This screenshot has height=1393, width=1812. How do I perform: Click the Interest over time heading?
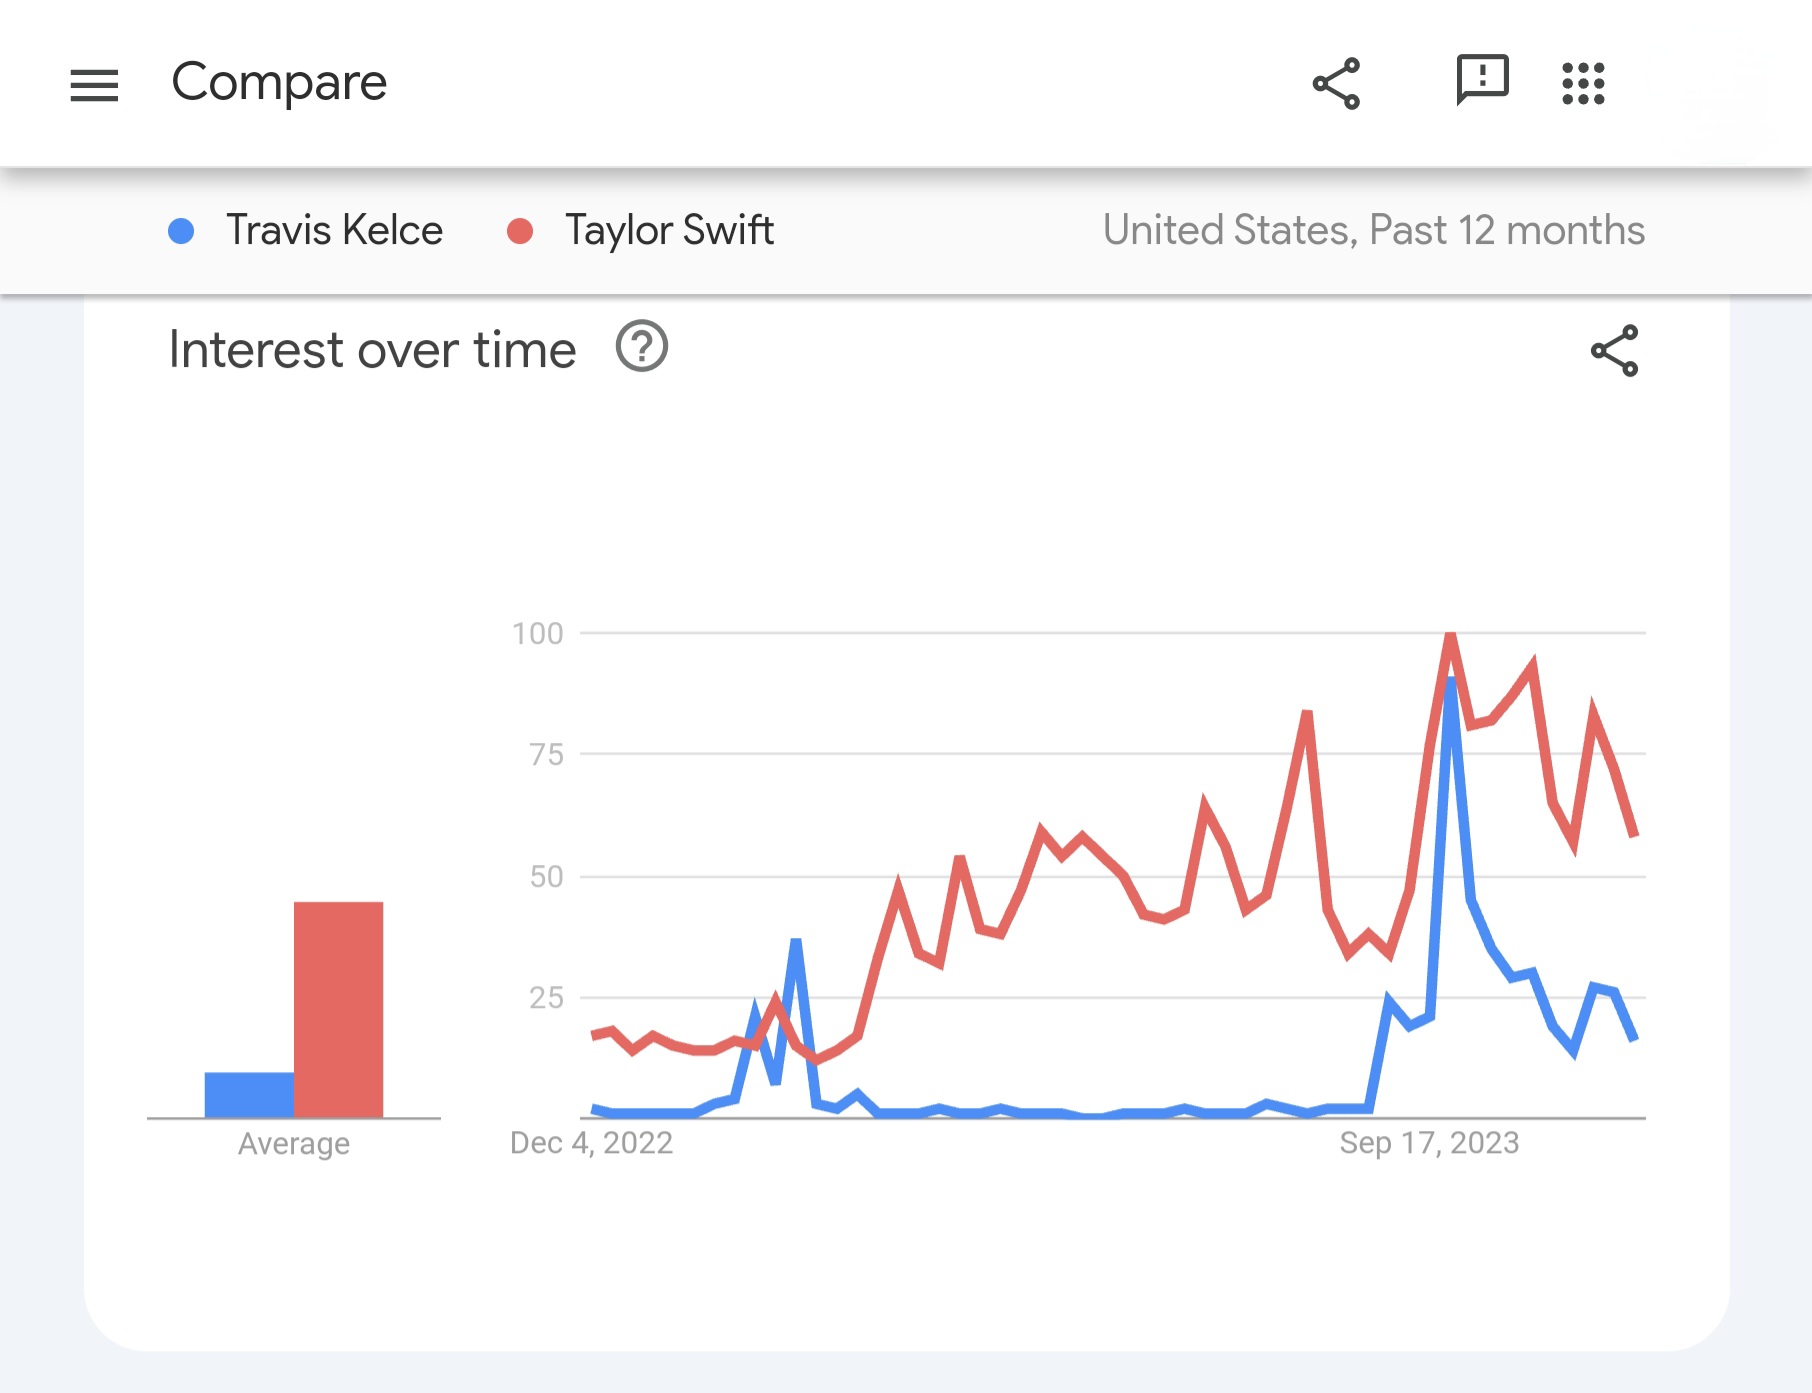tap(372, 350)
